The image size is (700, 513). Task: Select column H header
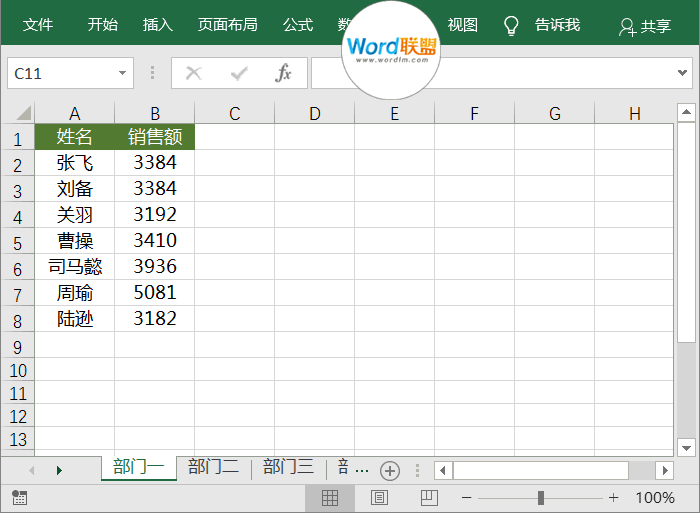click(634, 113)
